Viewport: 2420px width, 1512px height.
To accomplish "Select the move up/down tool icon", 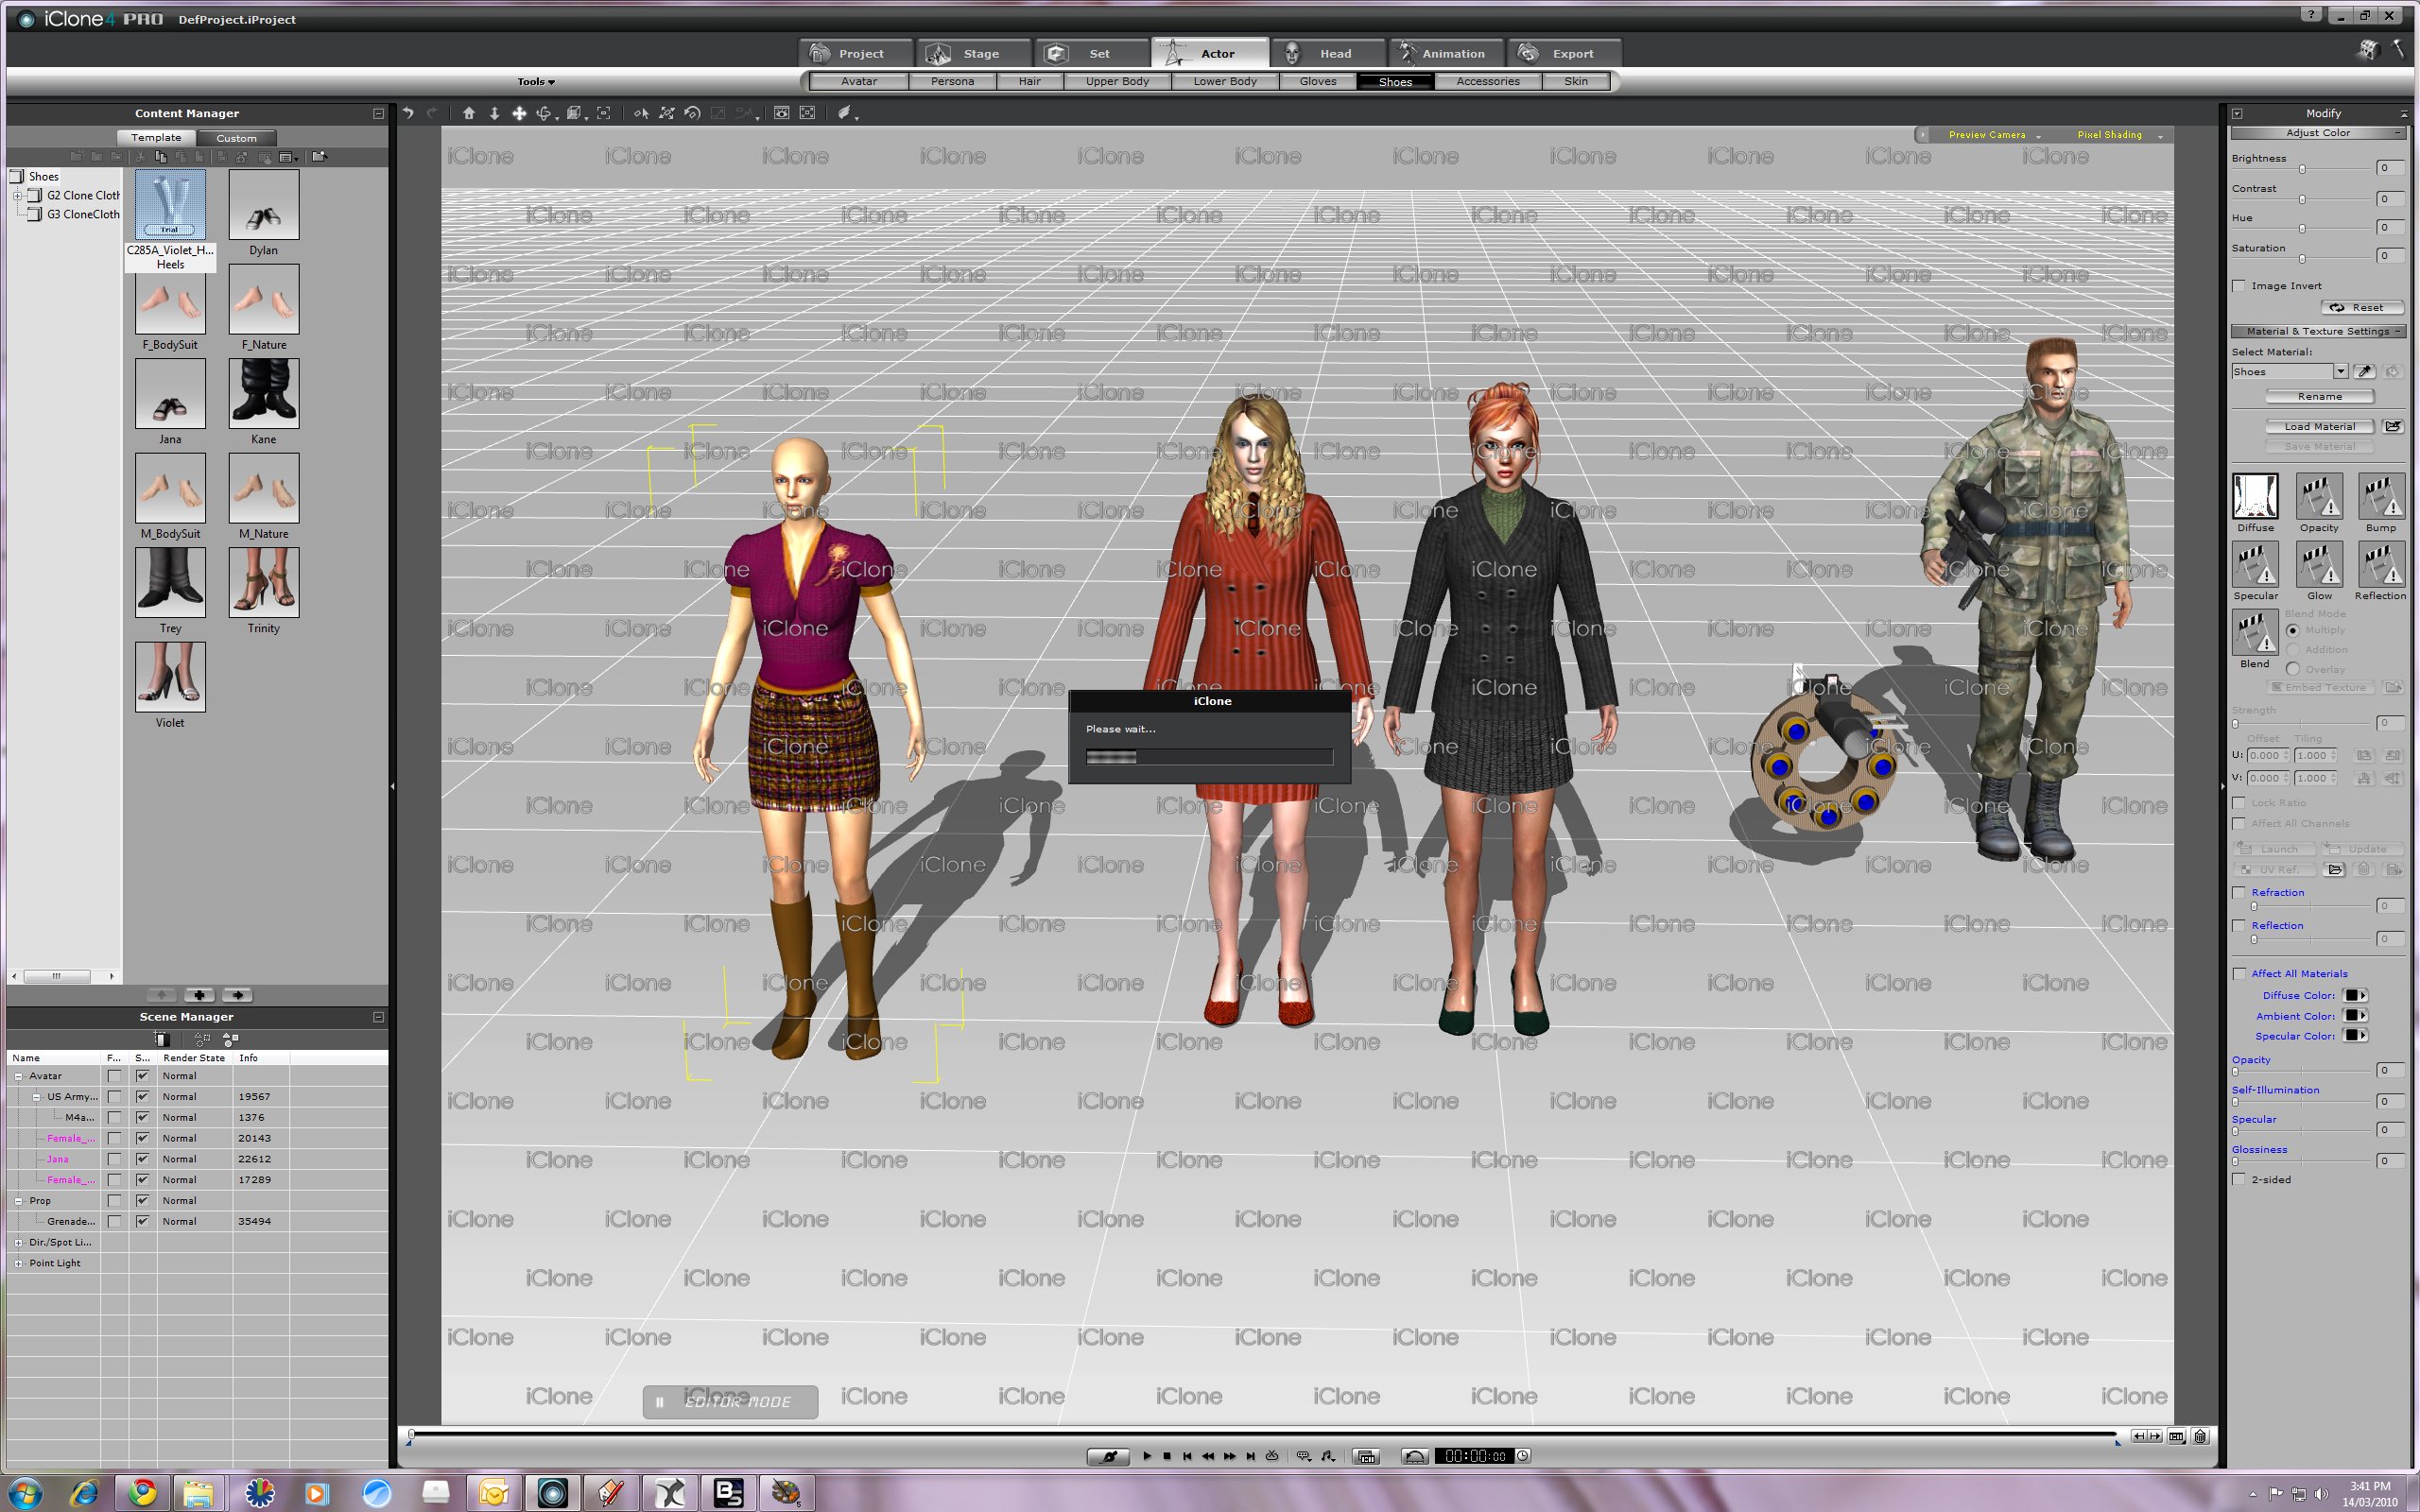I will (x=494, y=113).
